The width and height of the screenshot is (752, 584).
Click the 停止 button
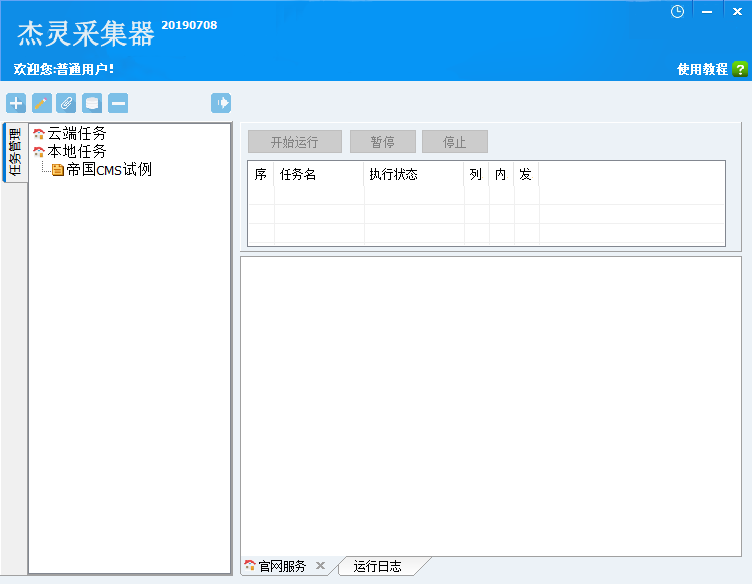coord(455,141)
